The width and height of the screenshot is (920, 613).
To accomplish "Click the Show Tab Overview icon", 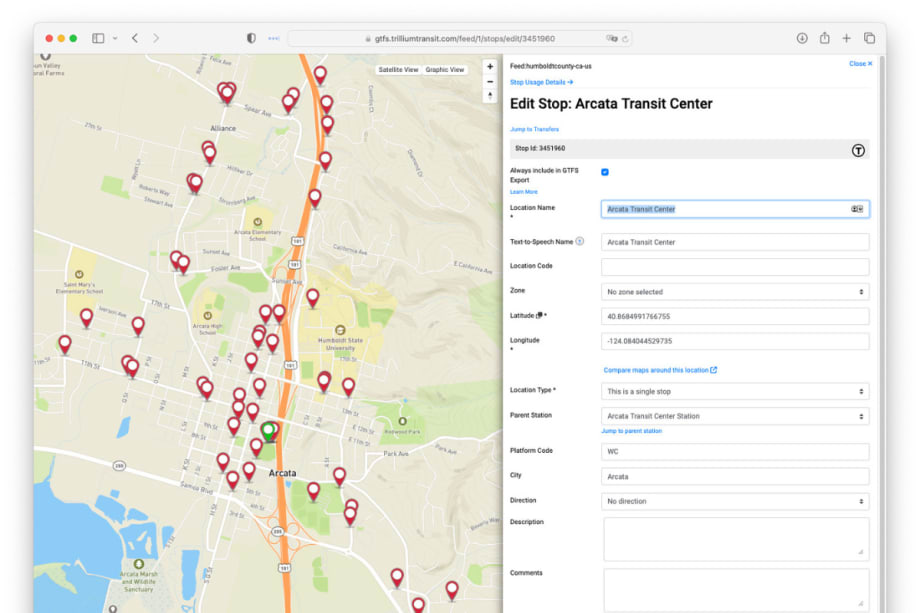I will 871,37.
